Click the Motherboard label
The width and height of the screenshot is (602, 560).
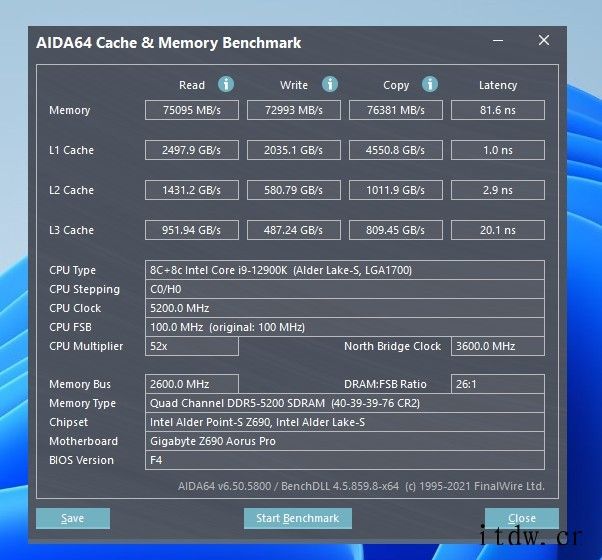(83, 441)
